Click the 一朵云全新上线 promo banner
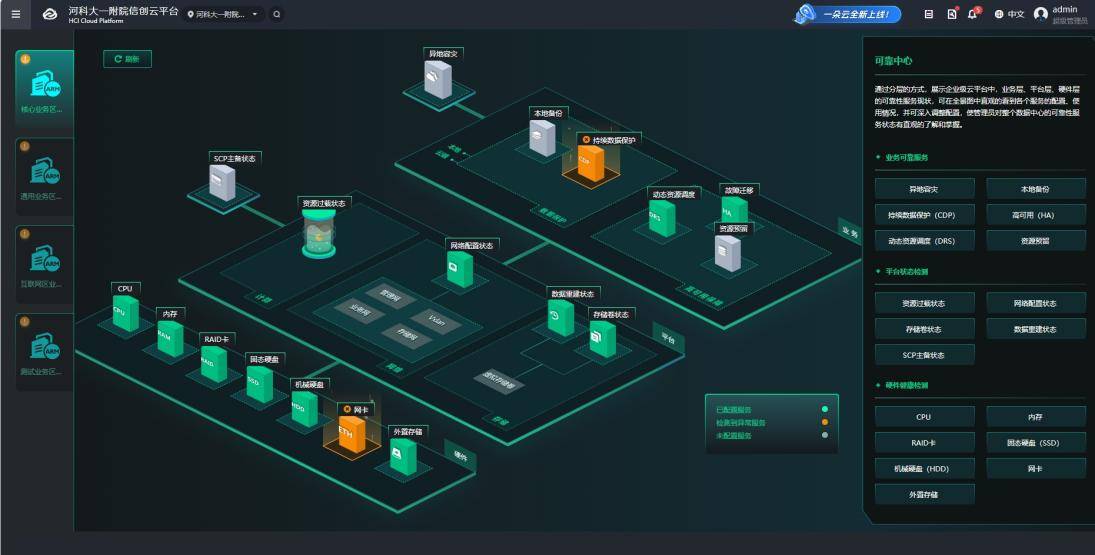The width and height of the screenshot is (1095, 555). click(849, 14)
